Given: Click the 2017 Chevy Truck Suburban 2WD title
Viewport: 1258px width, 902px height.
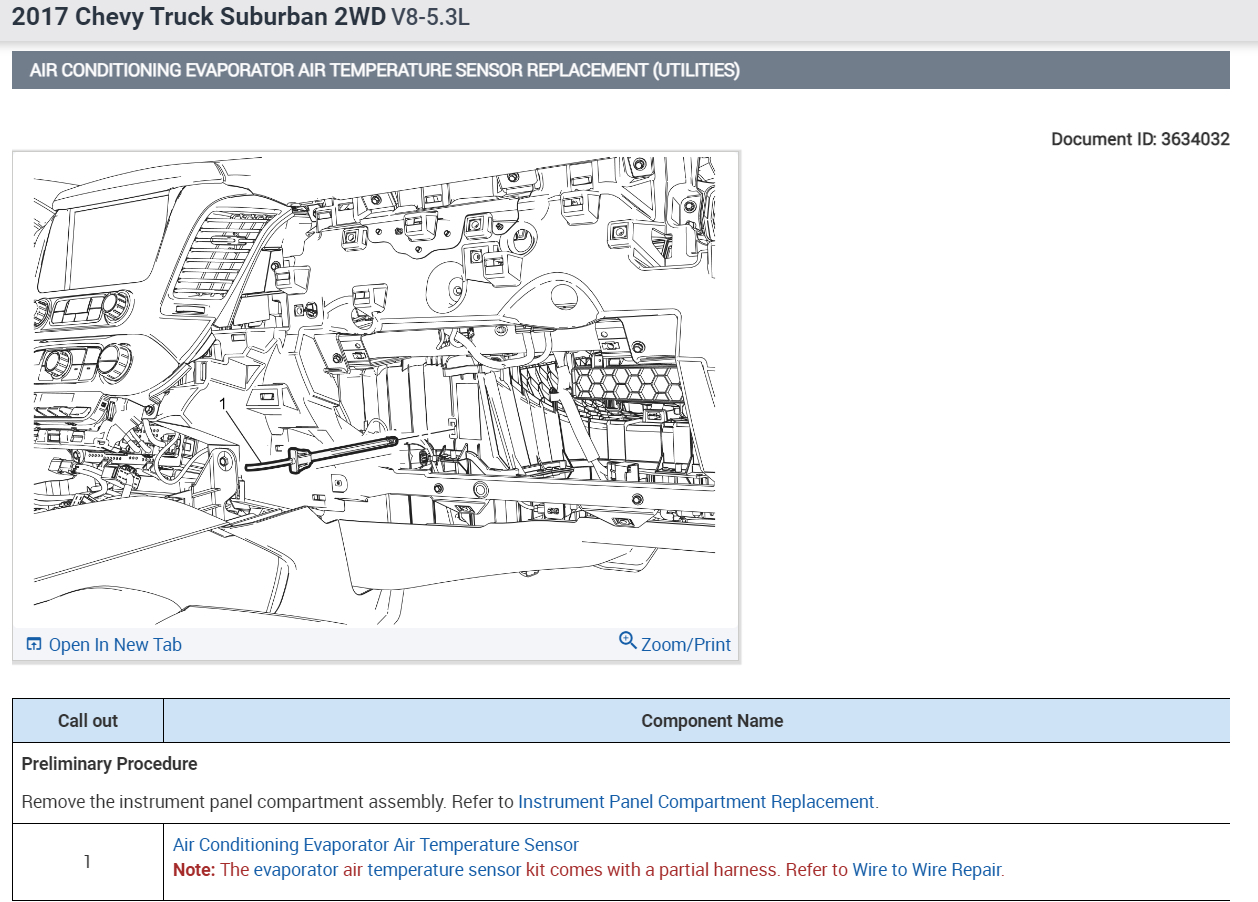Looking at the screenshot, I should point(198,17).
